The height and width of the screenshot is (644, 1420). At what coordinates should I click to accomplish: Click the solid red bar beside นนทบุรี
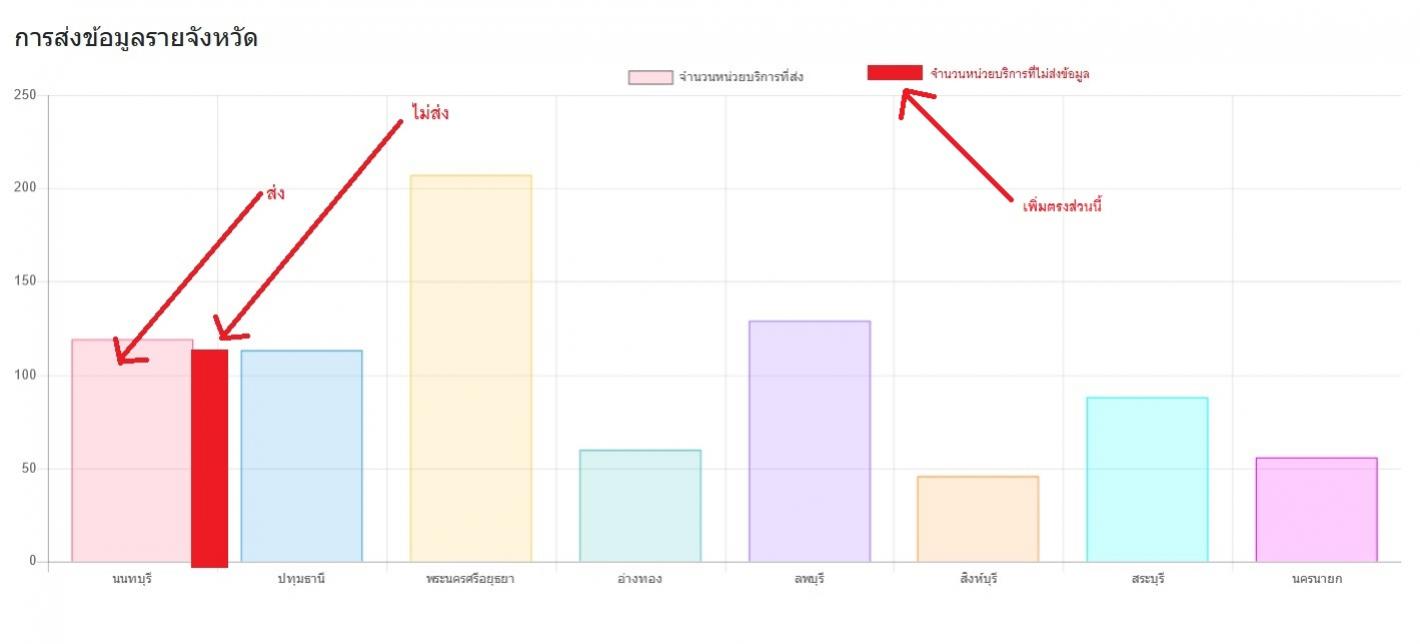click(209, 458)
